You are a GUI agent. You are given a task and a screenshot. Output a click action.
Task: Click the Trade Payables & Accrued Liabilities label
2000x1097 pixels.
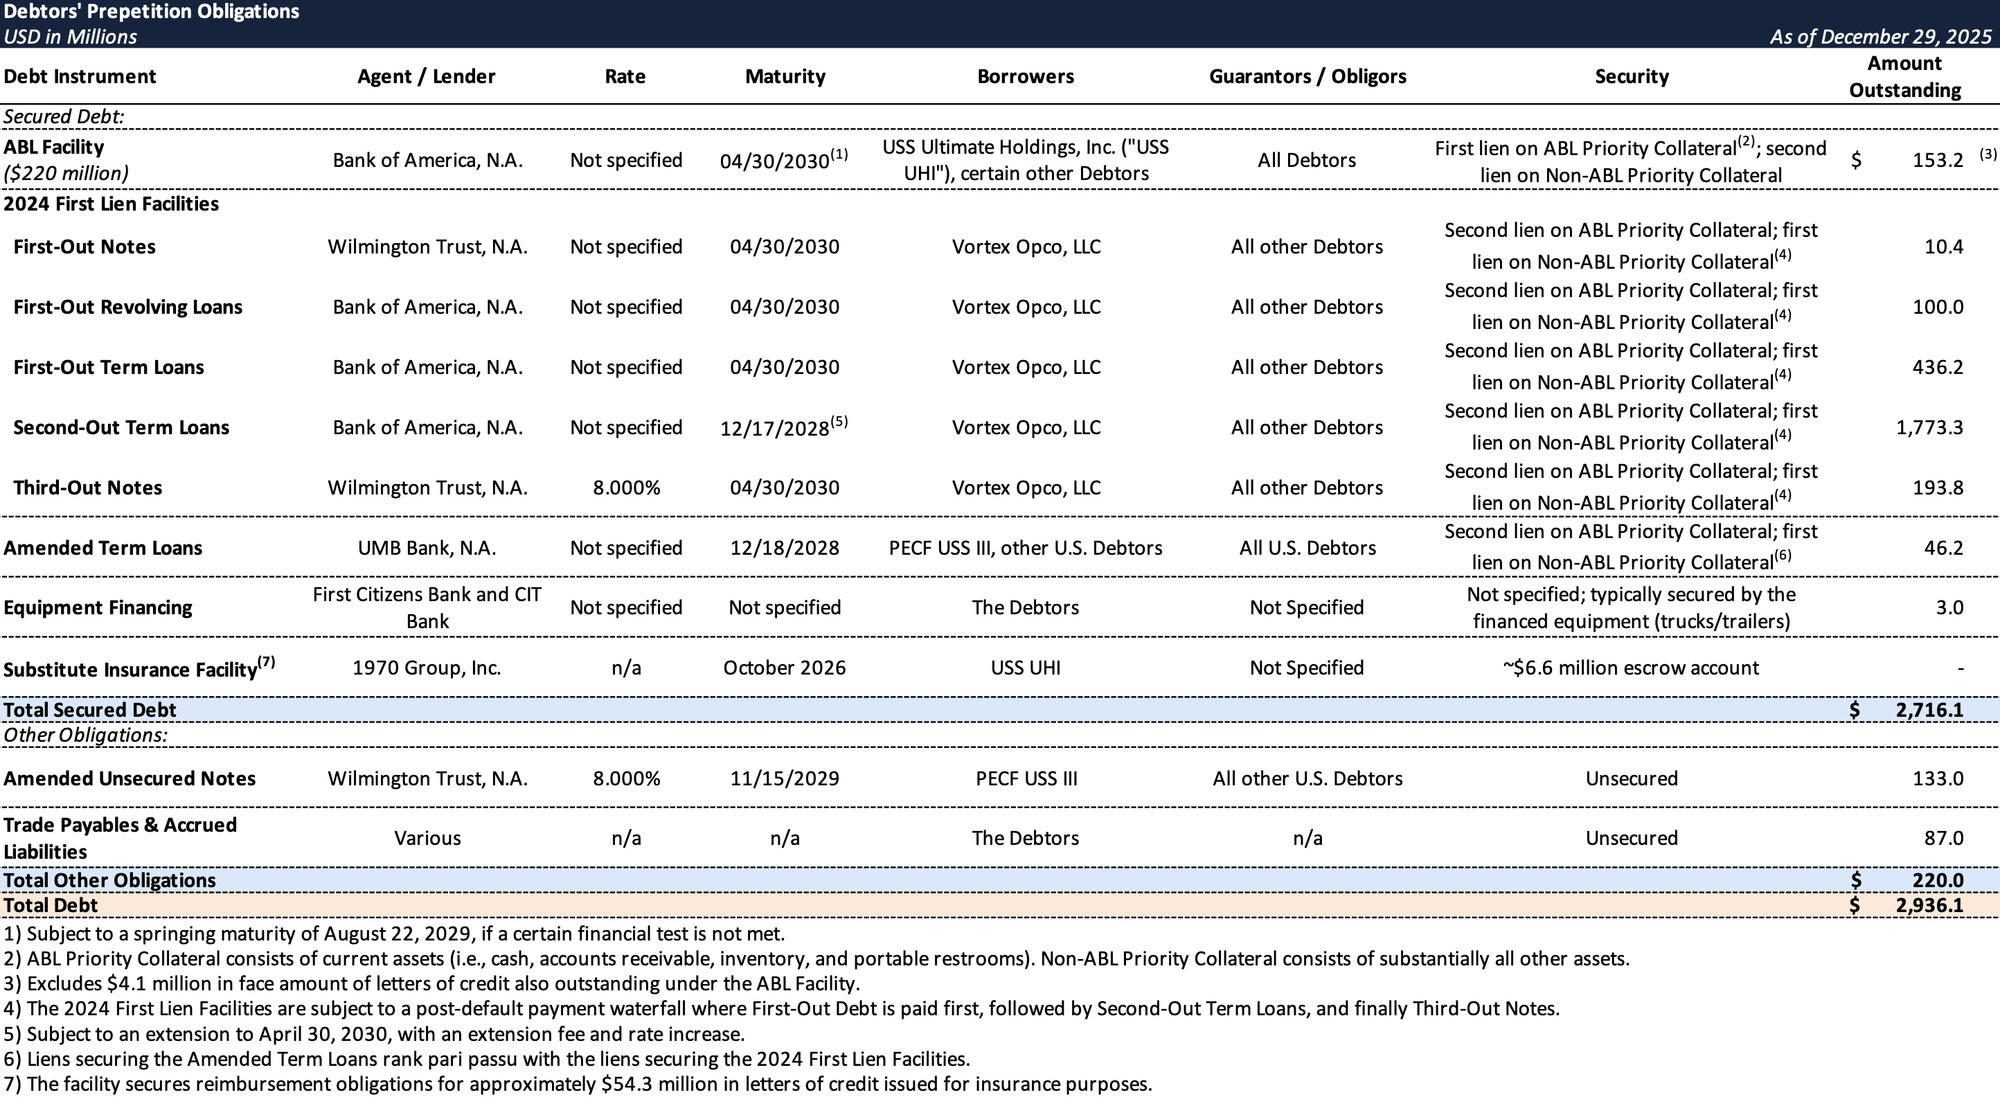click(120, 838)
